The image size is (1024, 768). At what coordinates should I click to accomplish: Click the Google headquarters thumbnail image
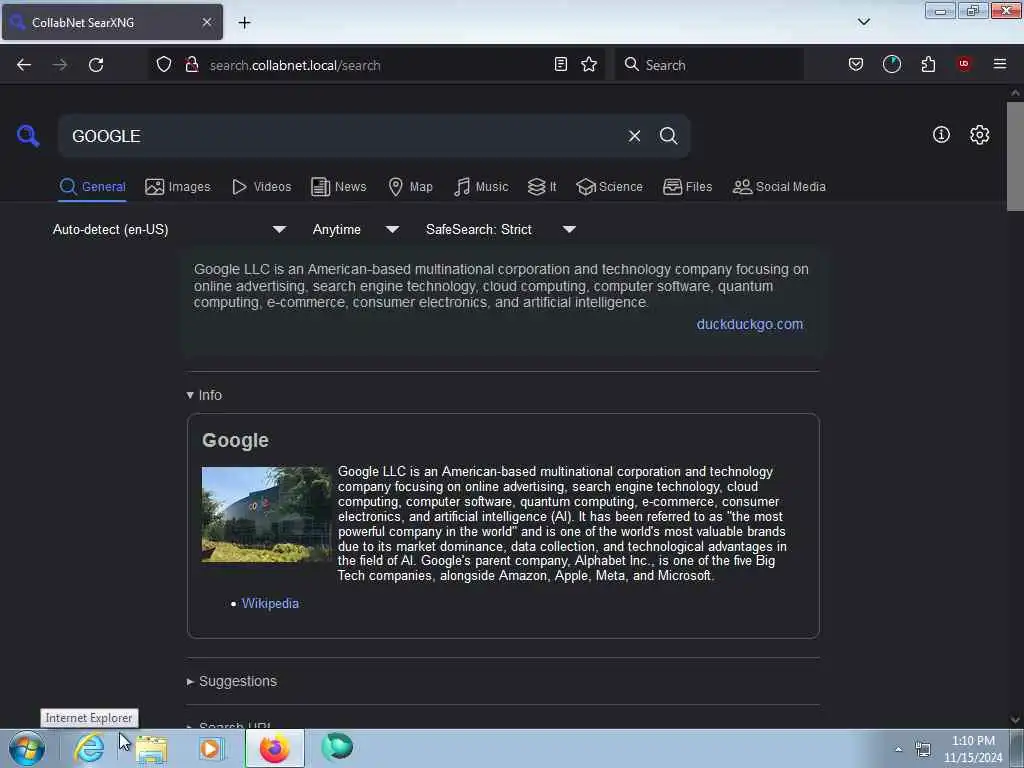click(266, 514)
